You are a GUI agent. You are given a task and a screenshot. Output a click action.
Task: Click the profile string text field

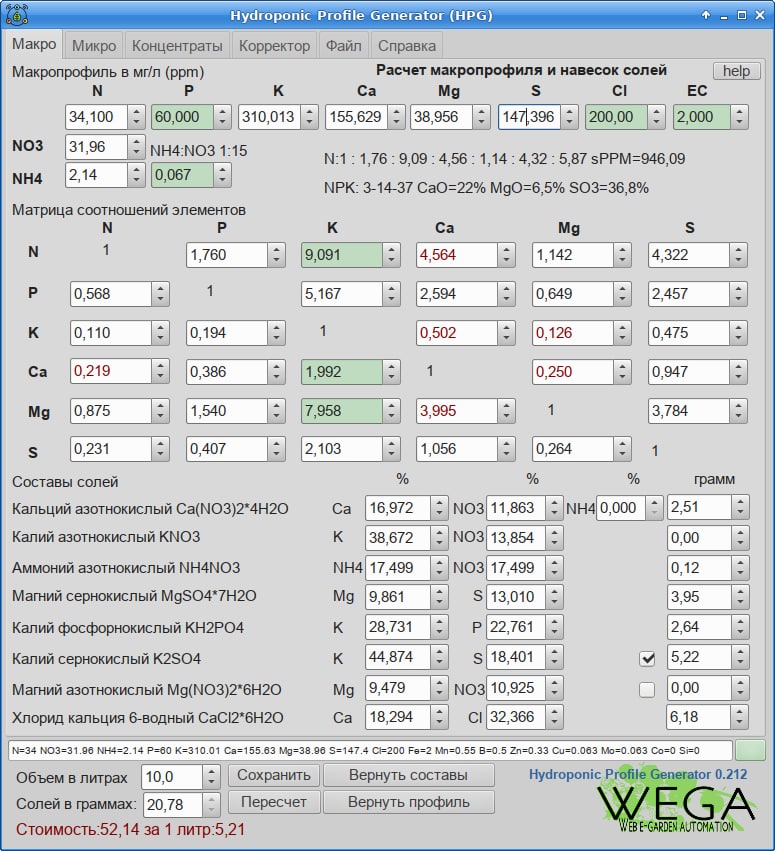(370, 751)
